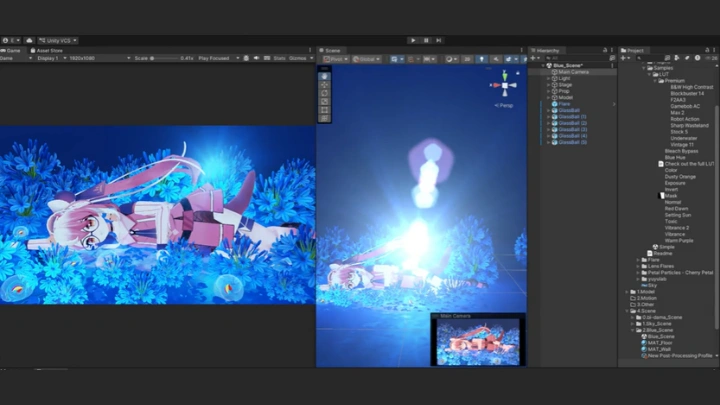Toggle the Scene effects icon

click(x=510, y=59)
